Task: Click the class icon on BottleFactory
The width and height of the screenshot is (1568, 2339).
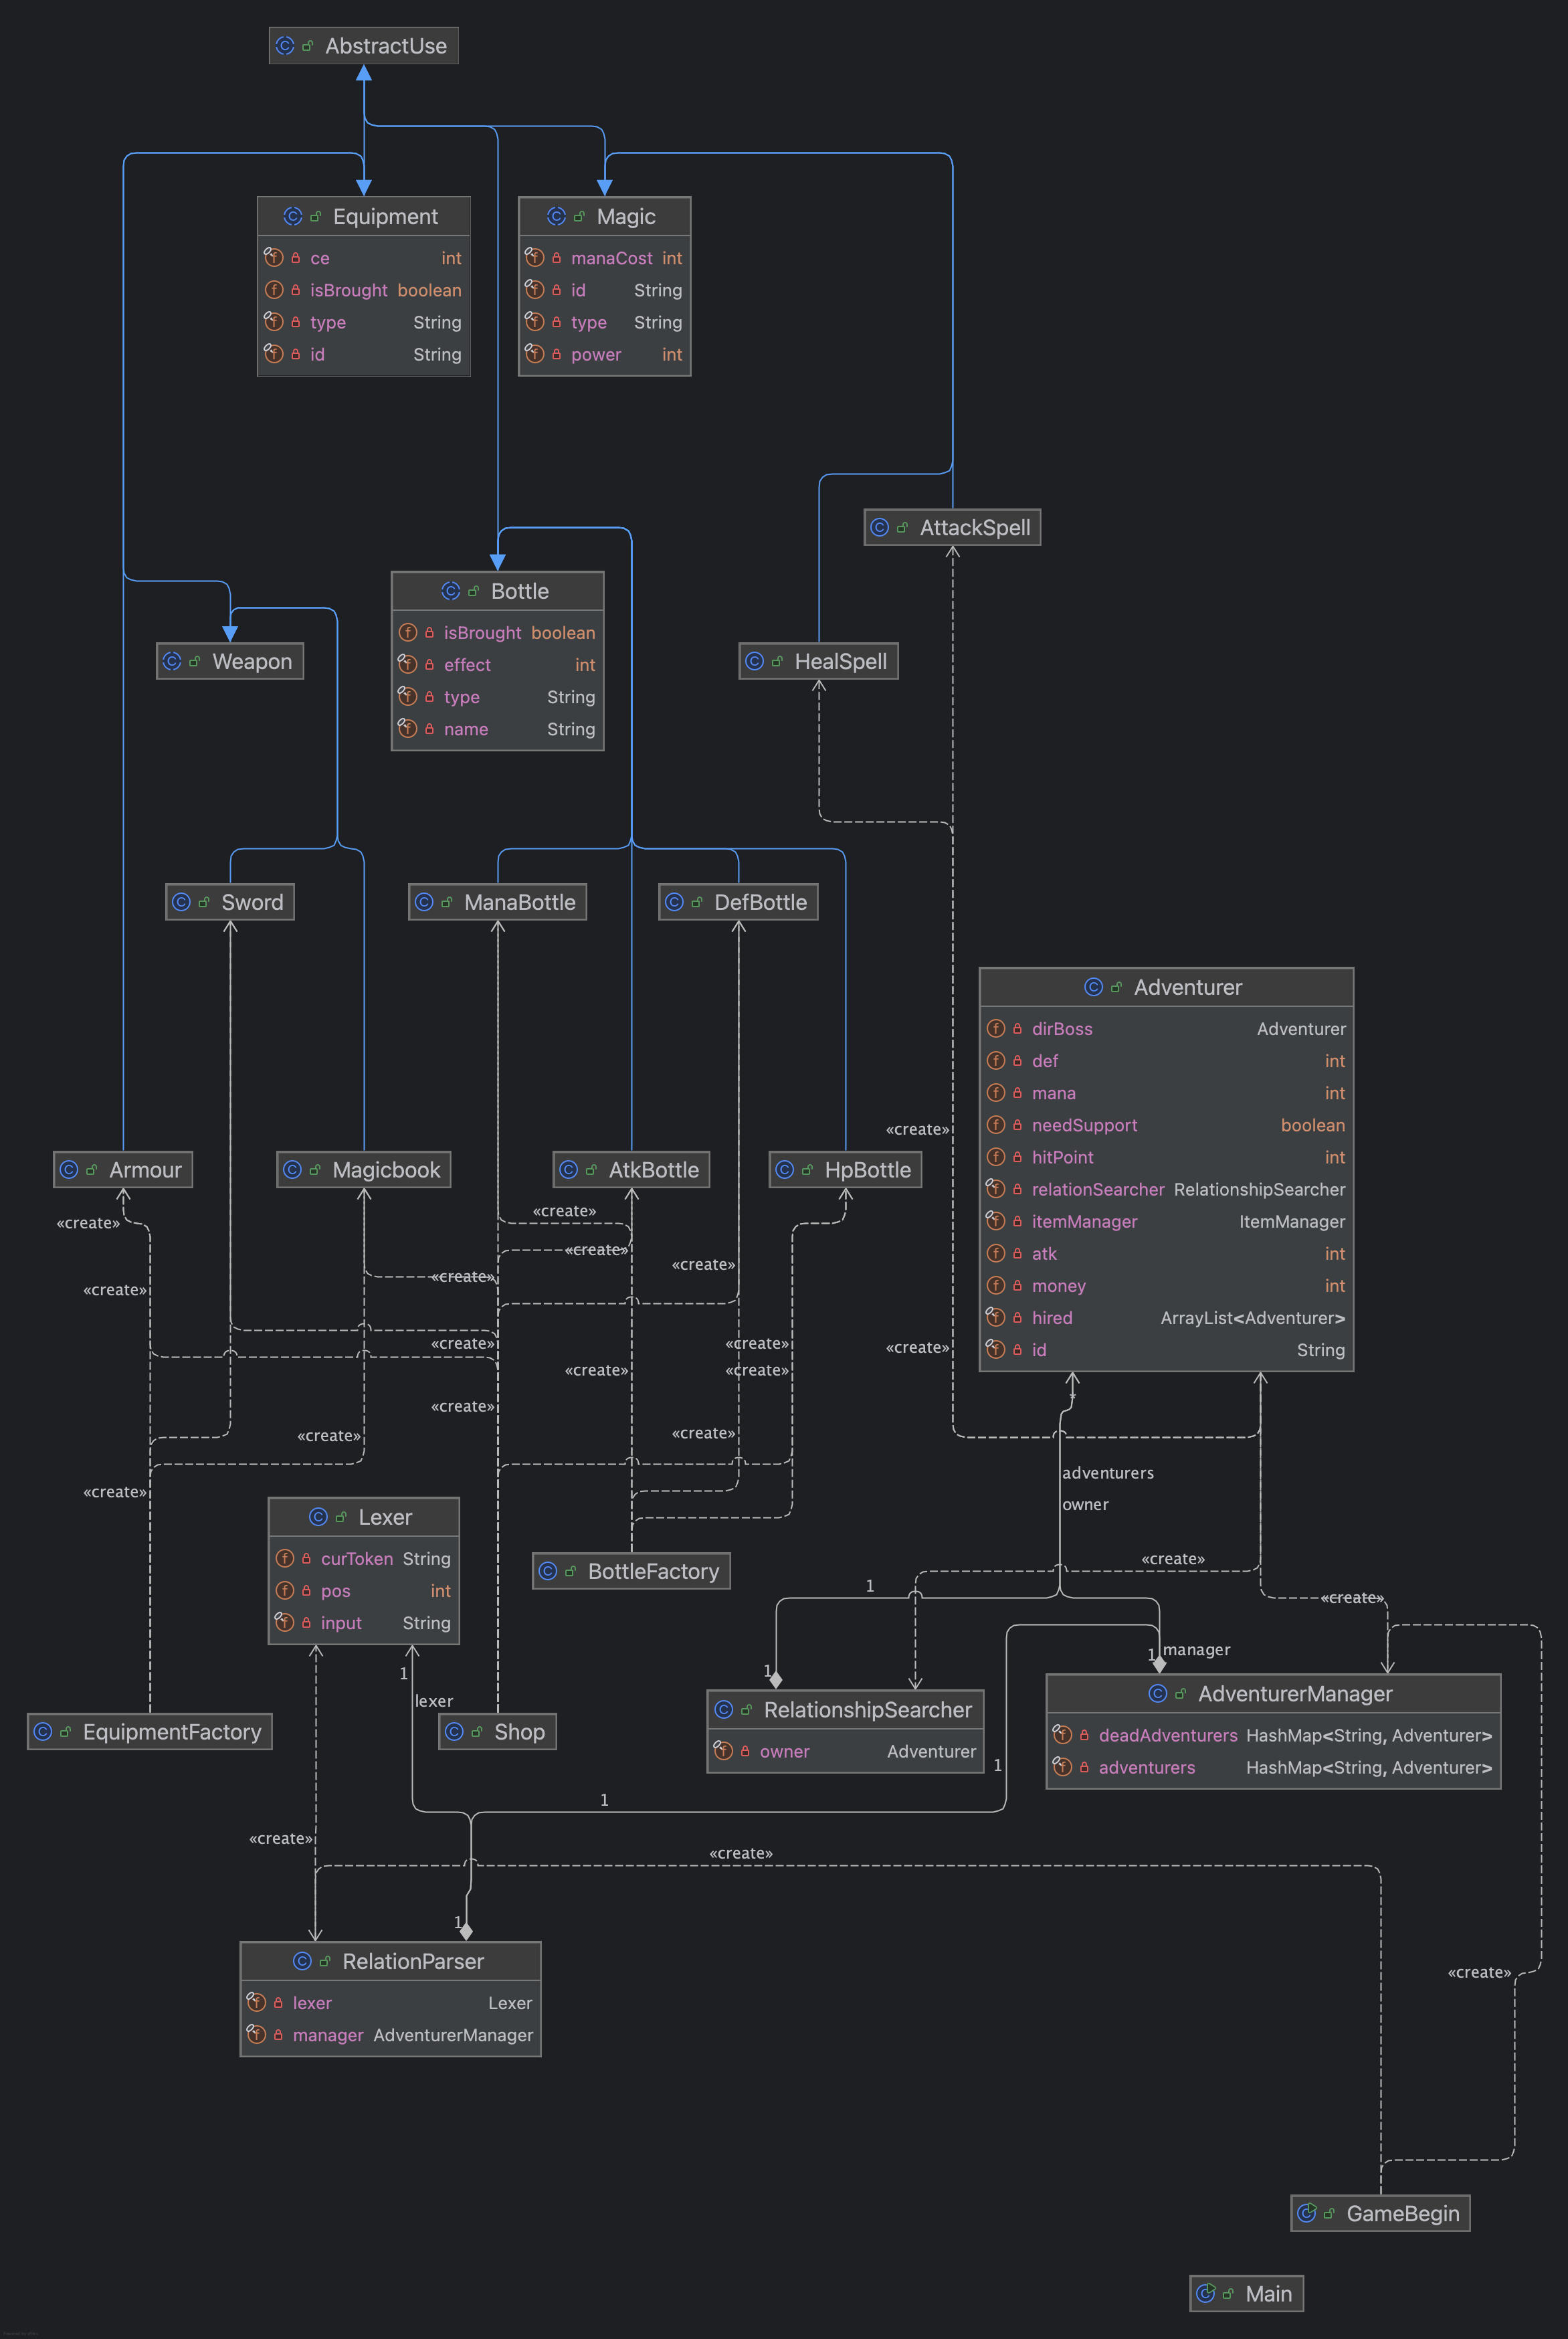Action: [548, 1571]
